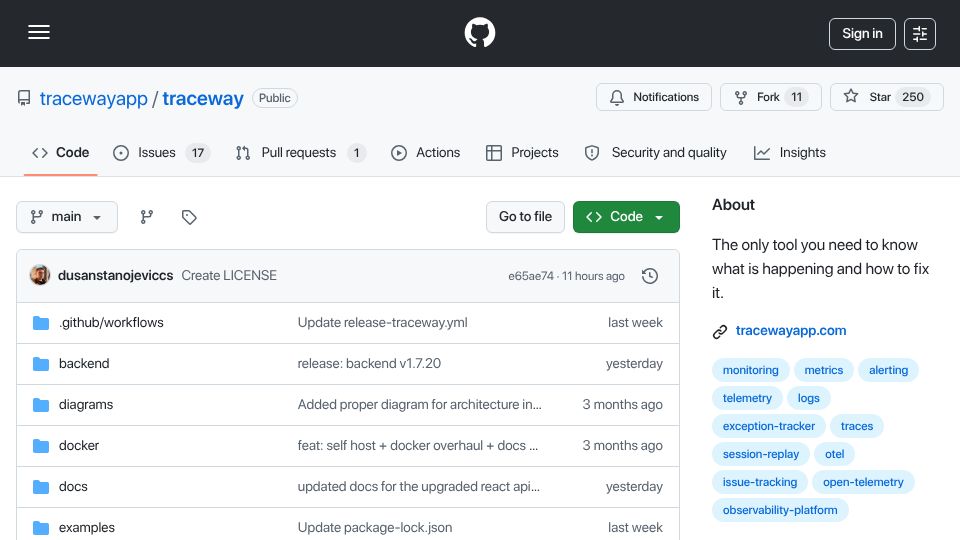Image resolution: width=960 pixels, height=540 pixels.
Task: Select the session-replay topic tag
Action: click(x=760, y=454)
